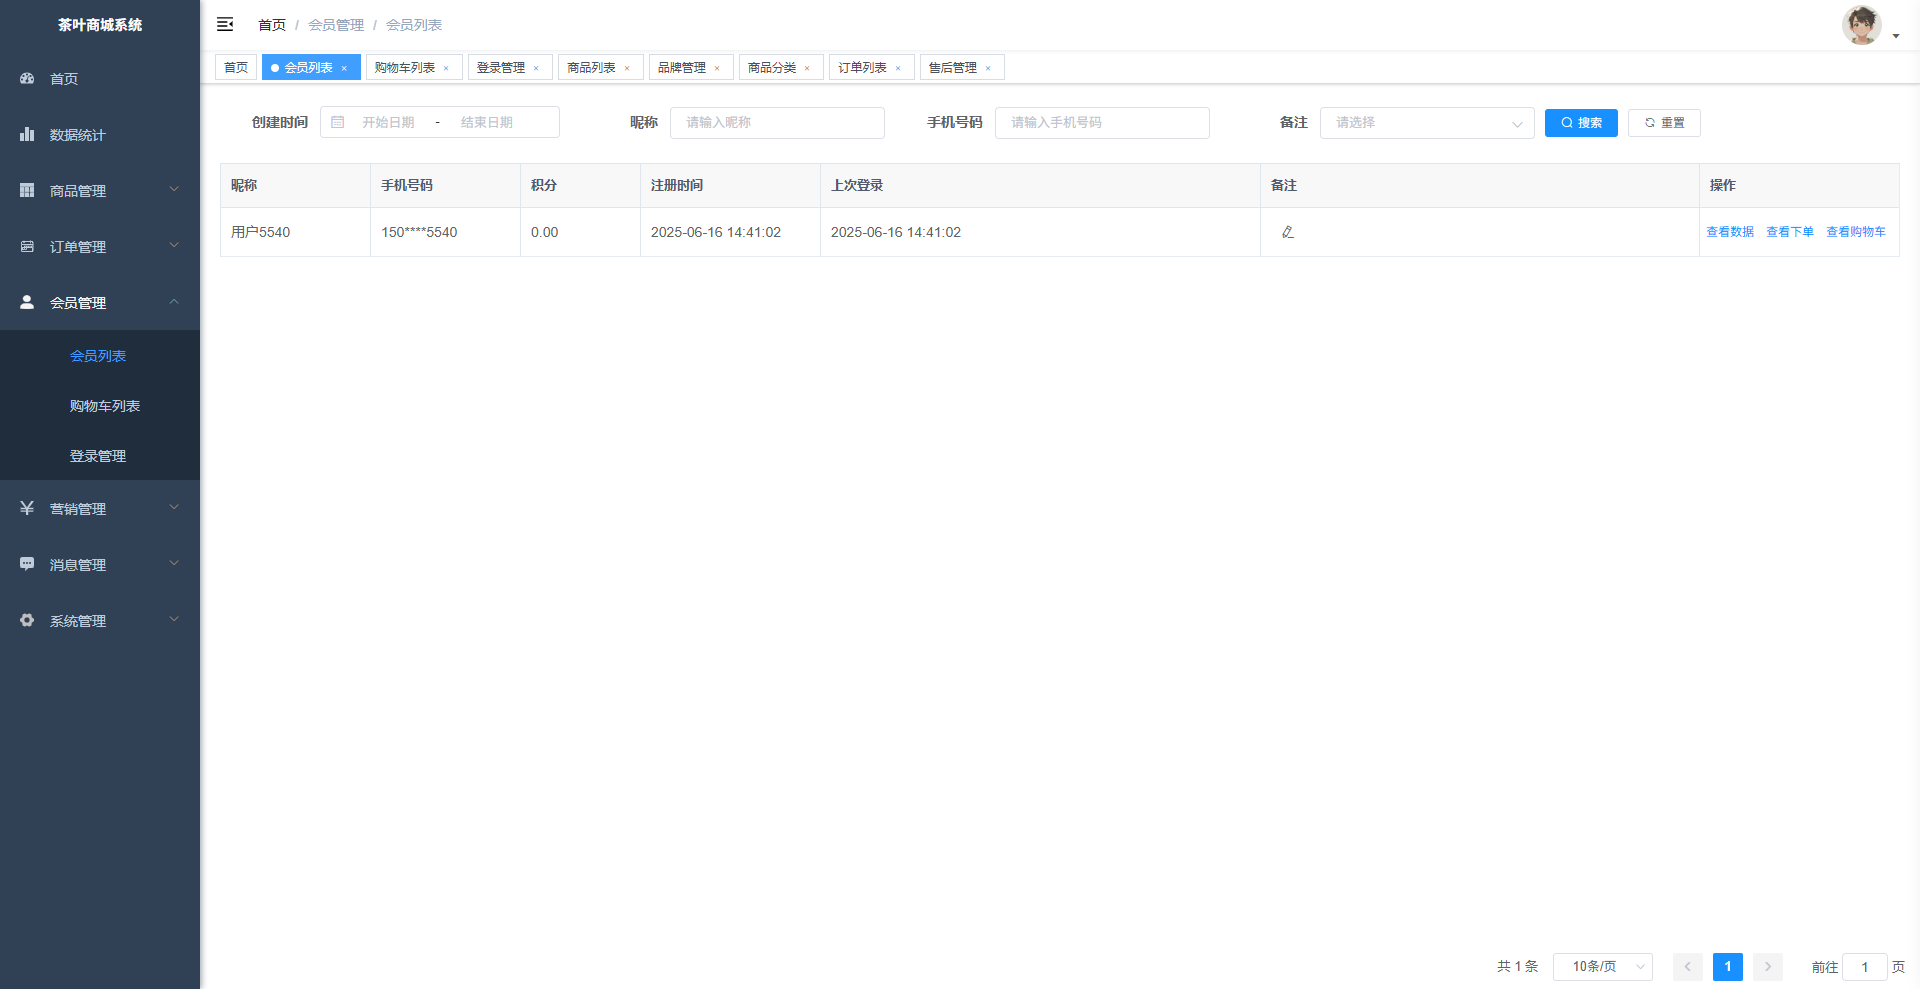This screenshot has height=989, width=1920.
Task: Click the 查看数据 link in the row
Action: click(1729, 232)
